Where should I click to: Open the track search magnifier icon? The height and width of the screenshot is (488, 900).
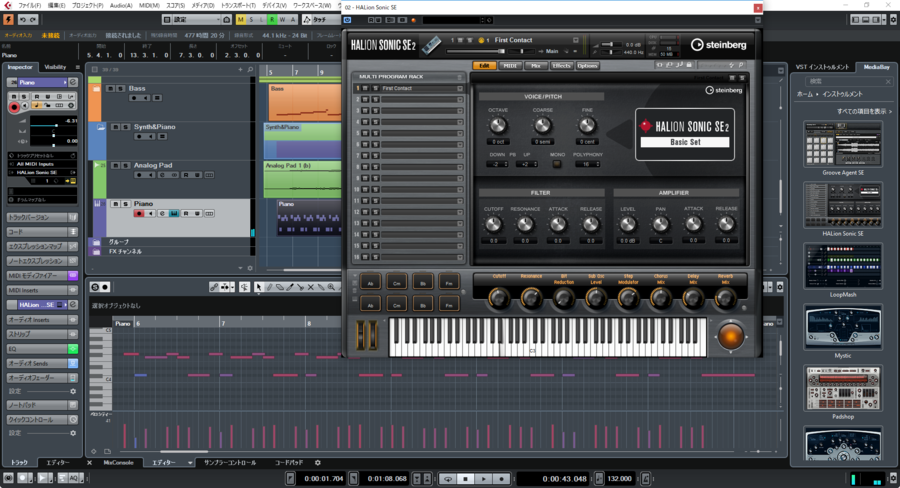[250, 69]
